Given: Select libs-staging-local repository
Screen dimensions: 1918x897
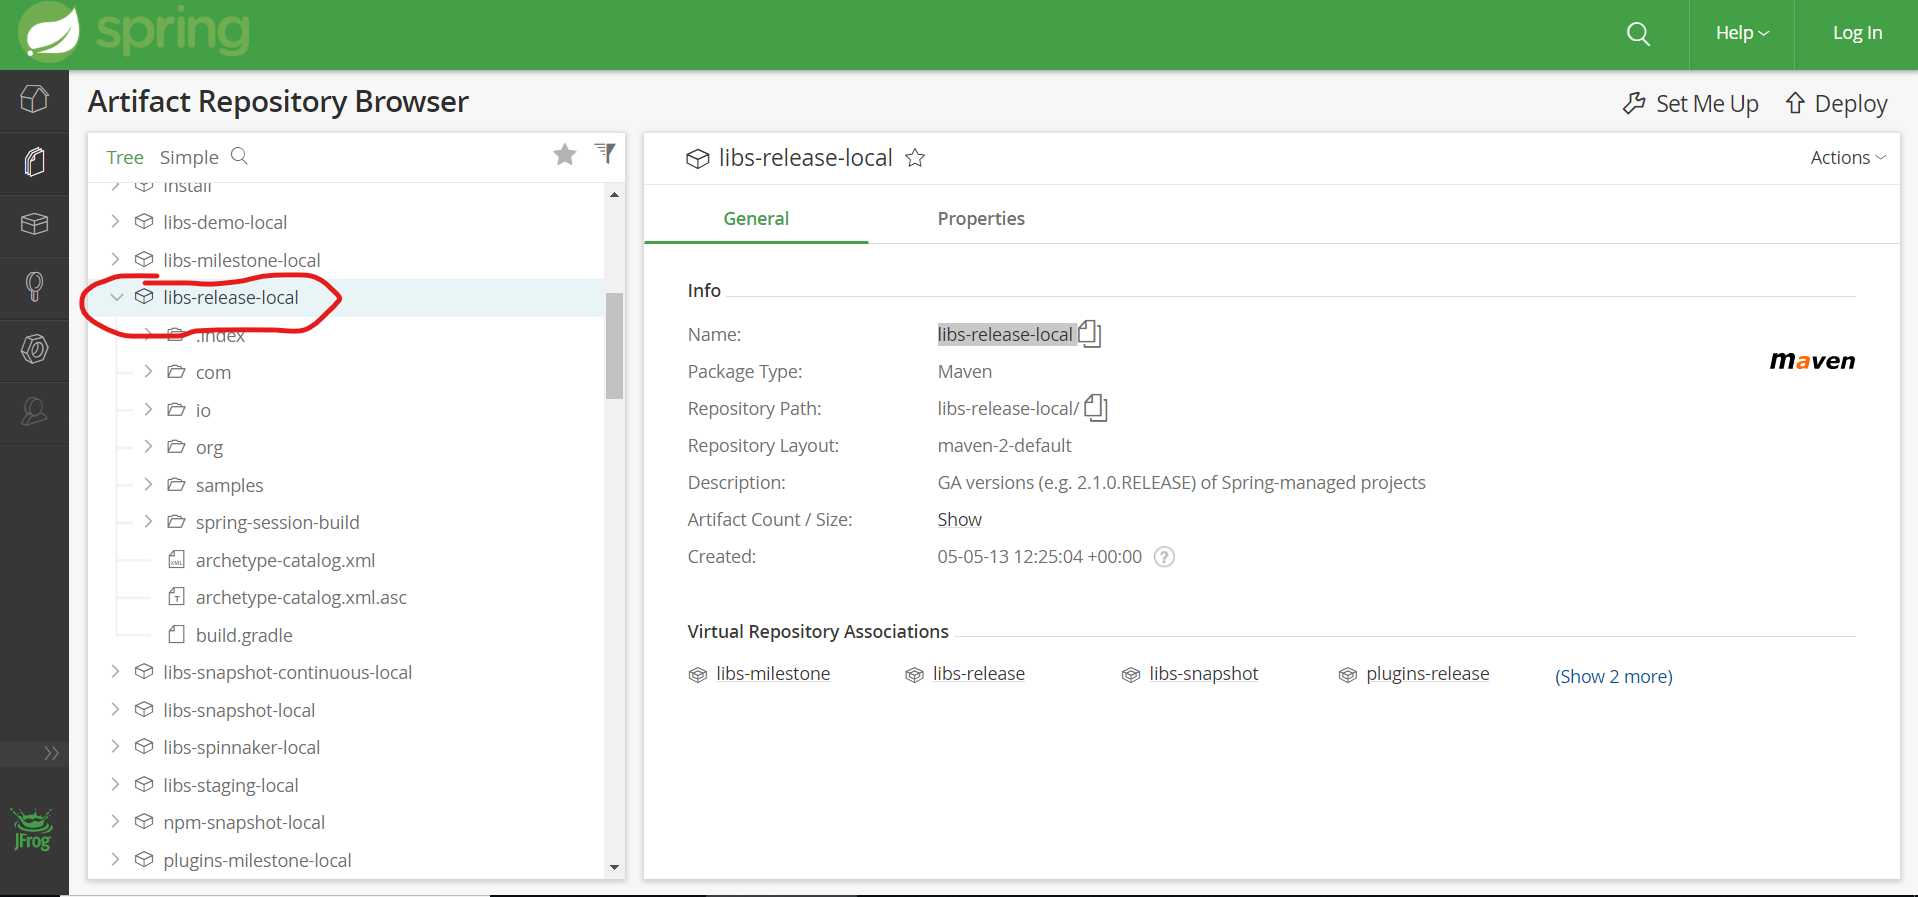Looking at the screenshot, I should 230,785.
